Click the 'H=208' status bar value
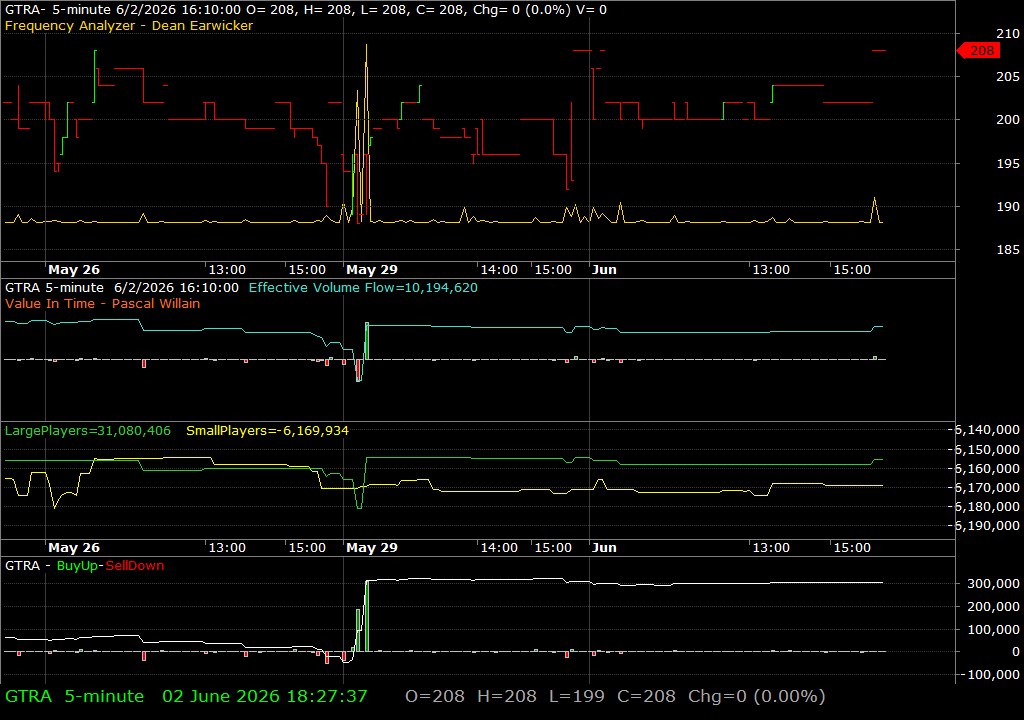1024x720 pixels. [507, 696]
